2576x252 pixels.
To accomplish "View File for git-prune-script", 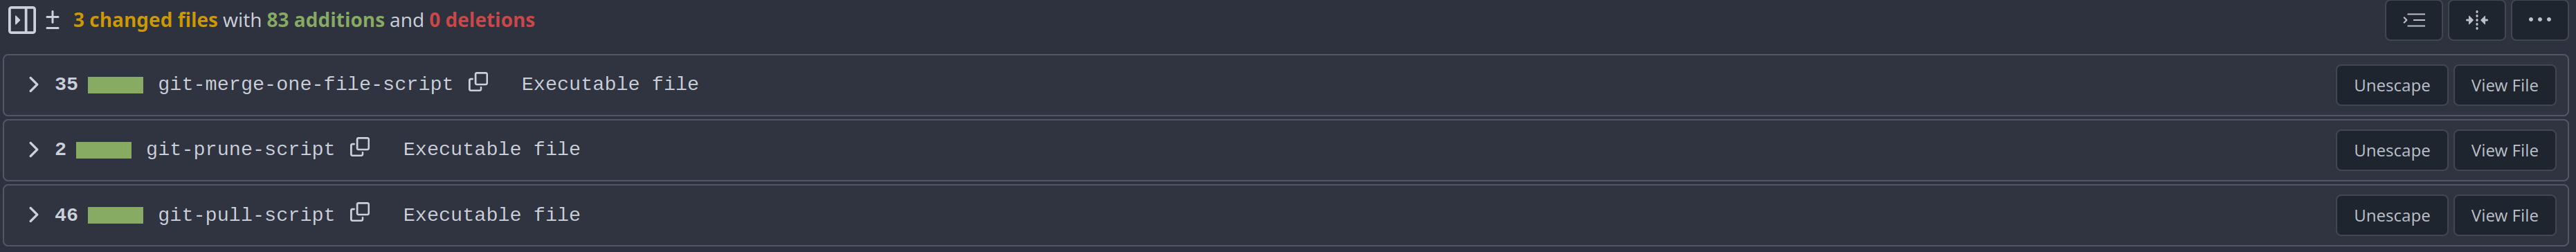I will (x=2504, y=150).
